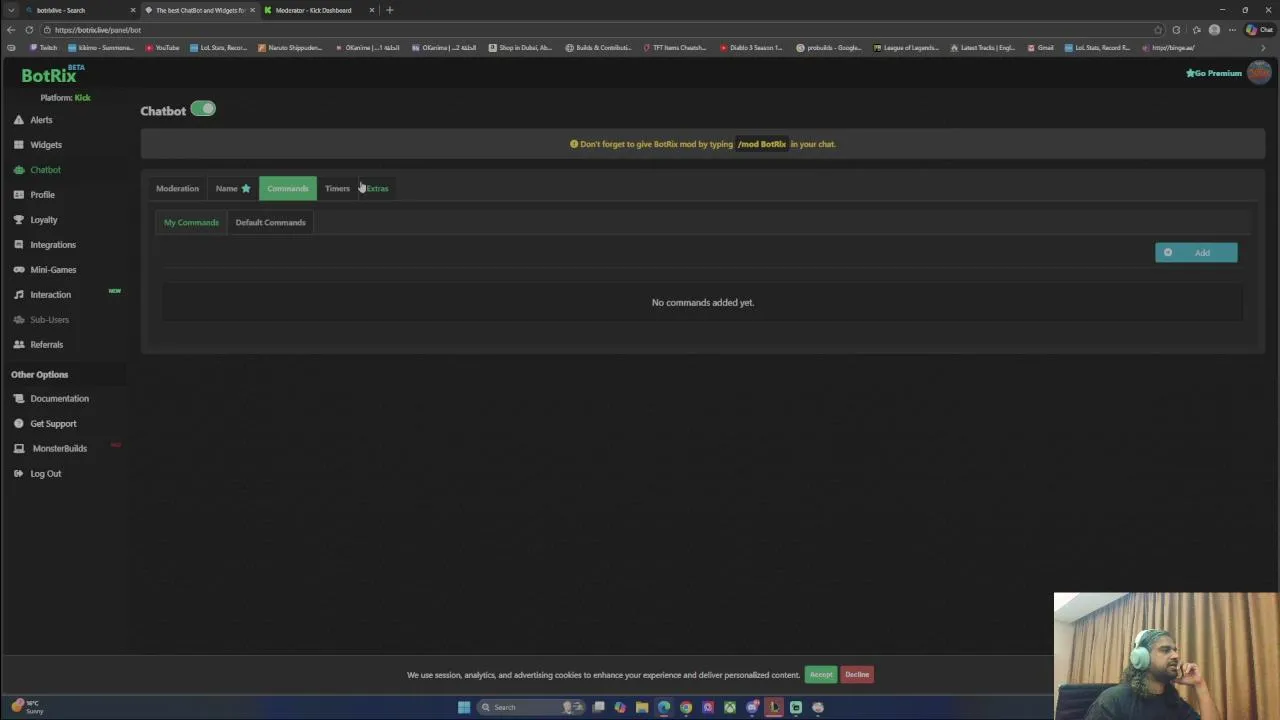Click the 'Other Options' heading

(x=40, y=375)
